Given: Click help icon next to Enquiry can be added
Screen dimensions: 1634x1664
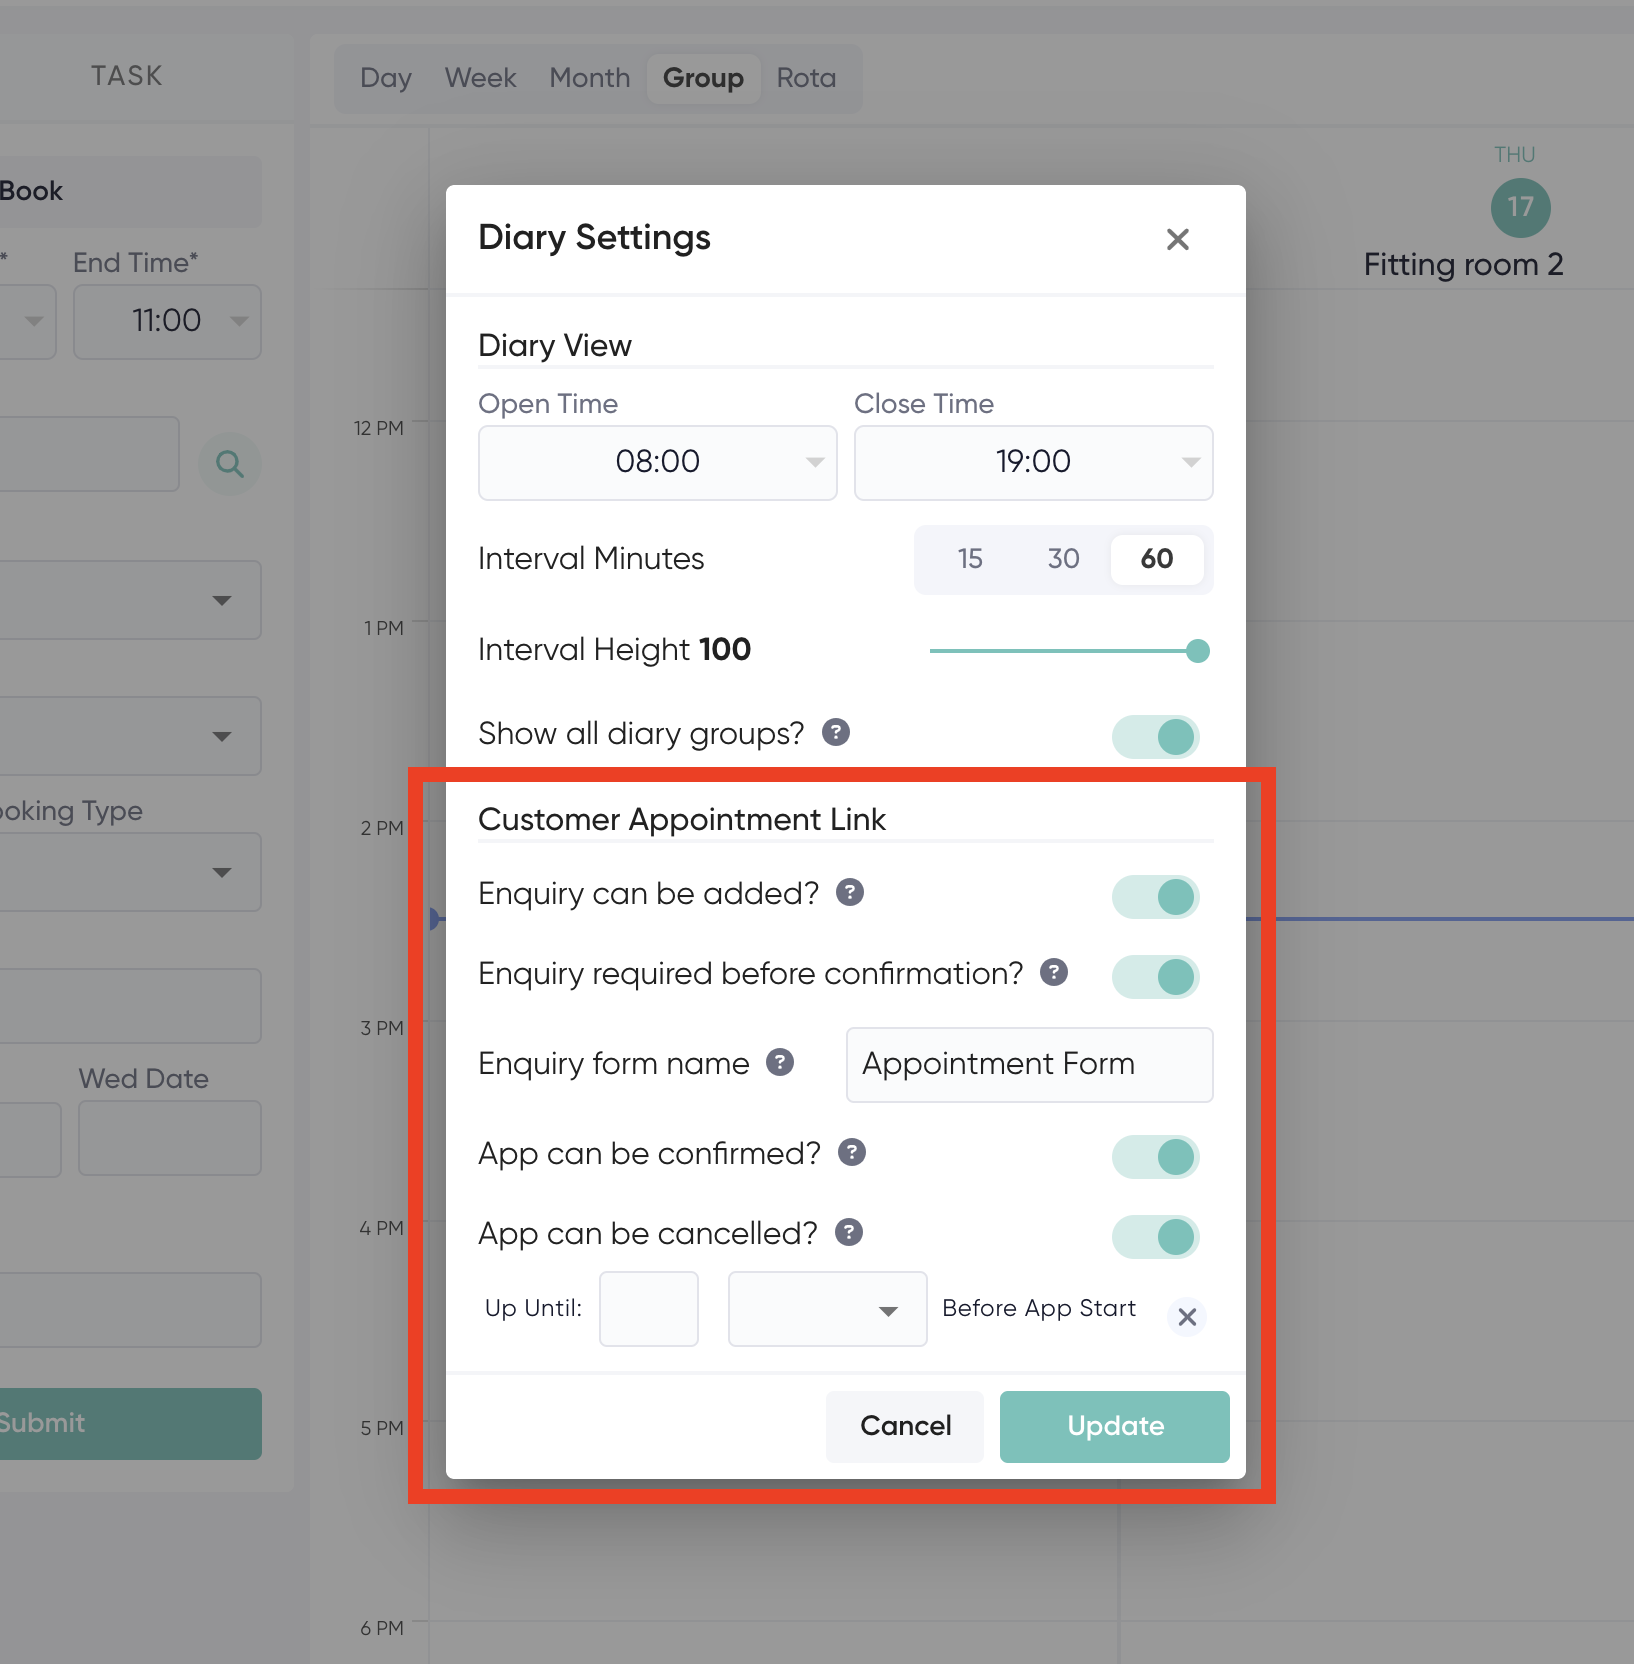Looking at the screenshot, I should tap(850, 892).
